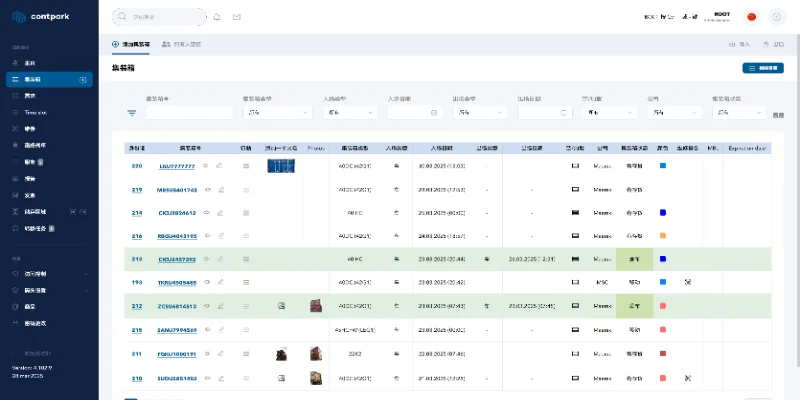Click the Chinese flag language icon
Image resolution: width=800 pixels, height=400 pixels.
pyautogui.click(x=752, y=17)
